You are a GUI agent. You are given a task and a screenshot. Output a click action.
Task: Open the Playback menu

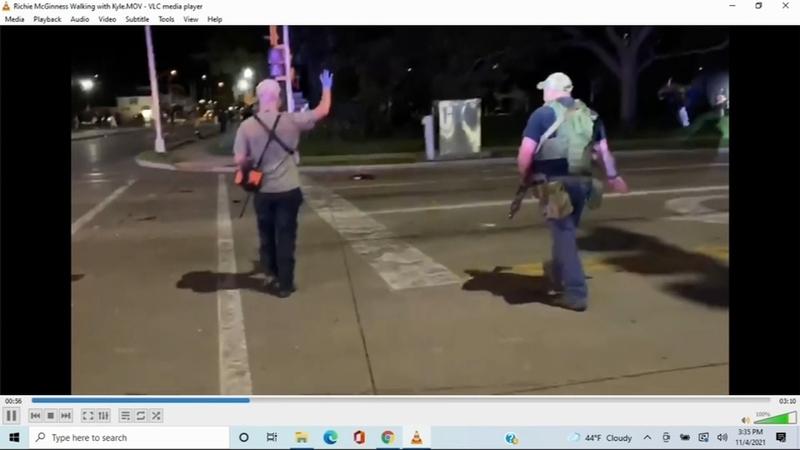47,19
